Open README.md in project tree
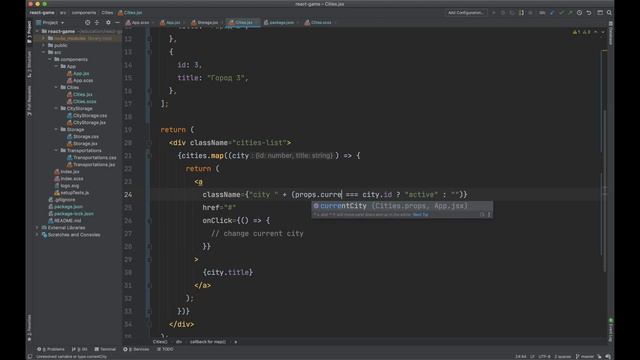This screenshot has height=360, width=640. (65, 220)
